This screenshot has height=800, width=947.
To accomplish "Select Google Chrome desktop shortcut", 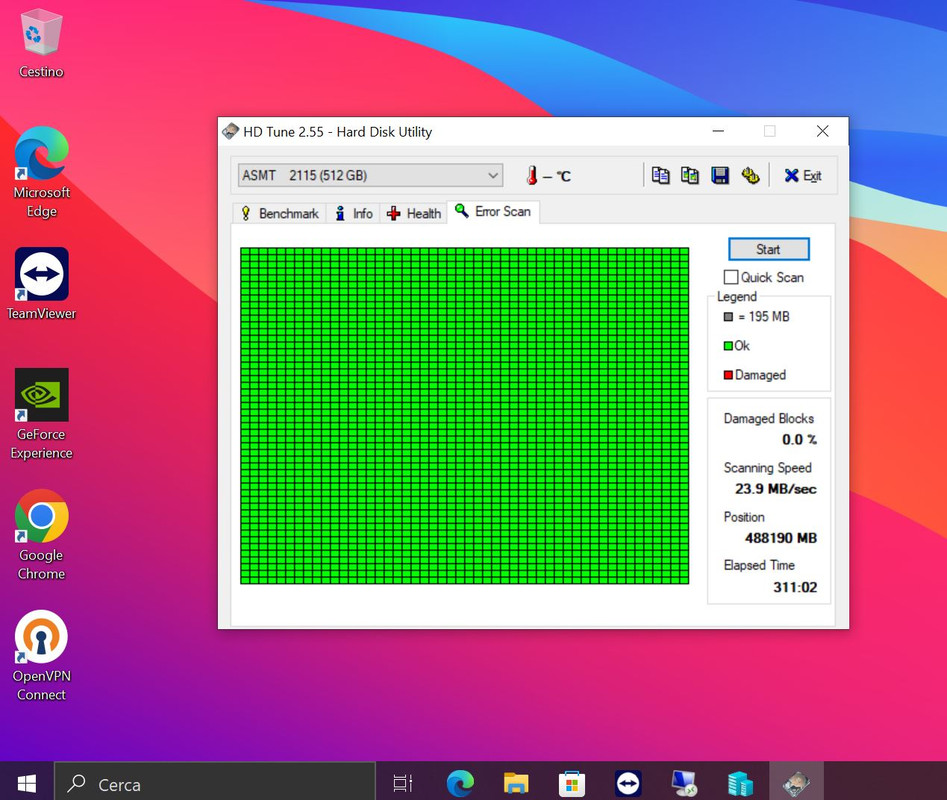I will (x=41, y=535).
